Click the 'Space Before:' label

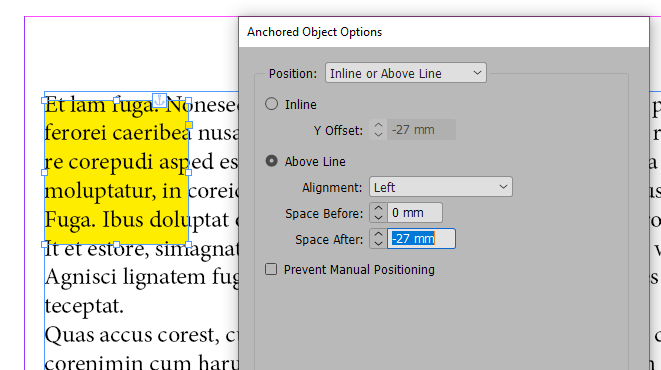[x=324, y=214]
